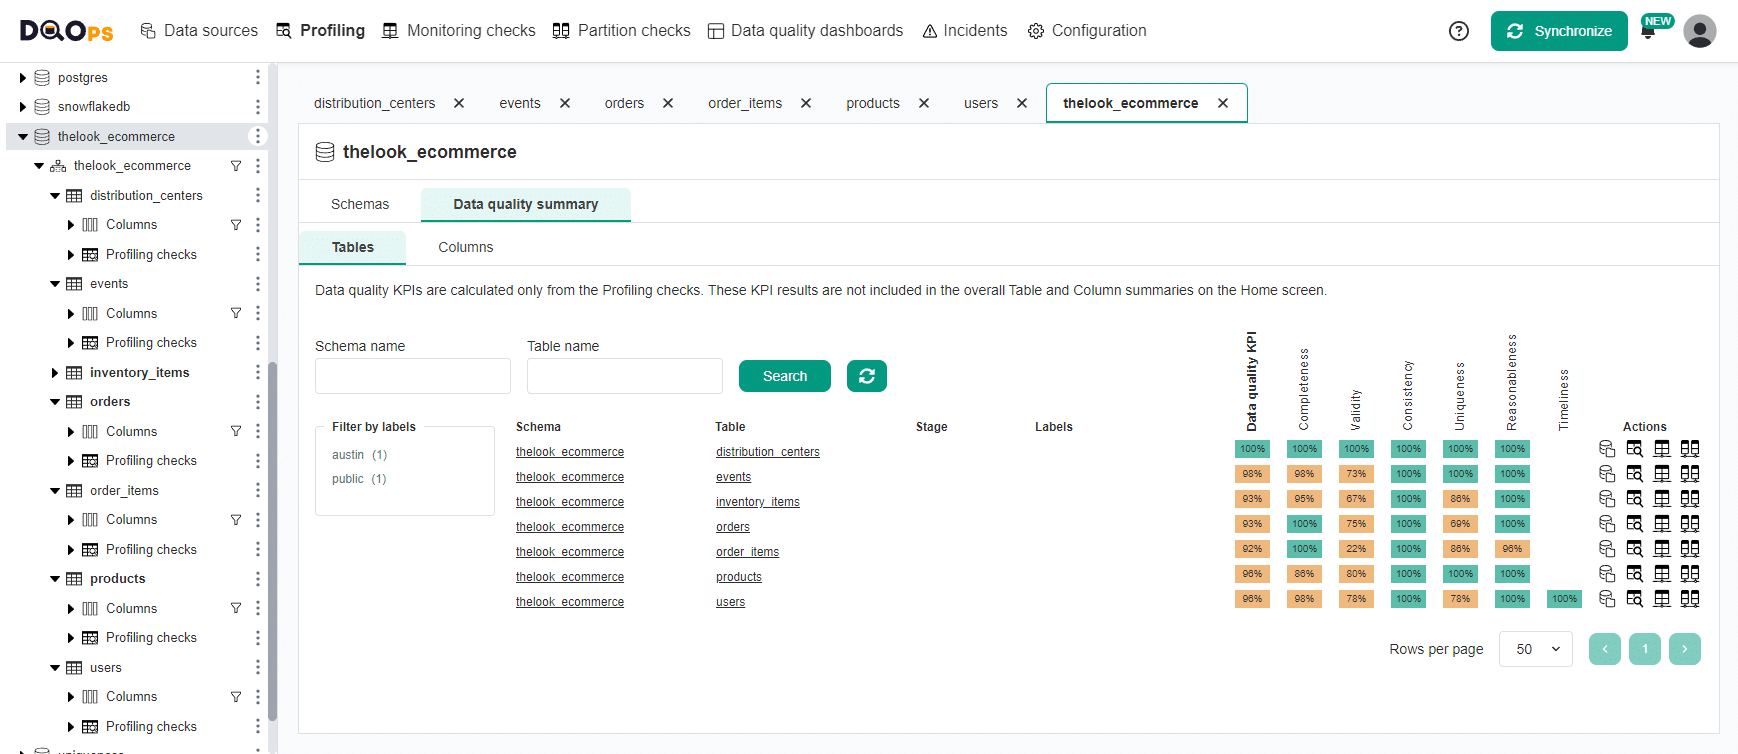
Task: Filter columns under orders table
Action: tap(236, 432)
